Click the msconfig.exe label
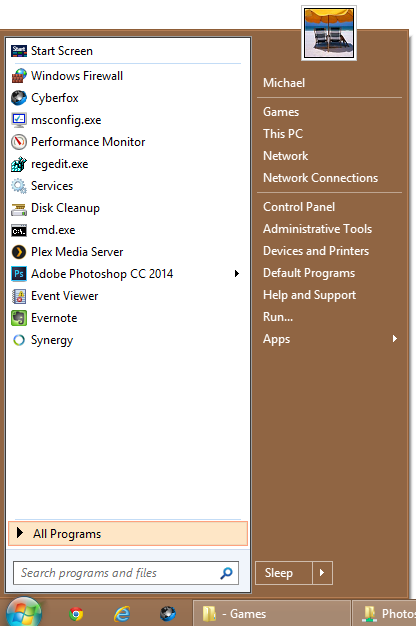This screenshot has height=626, width=416. [x=66, y=120]
